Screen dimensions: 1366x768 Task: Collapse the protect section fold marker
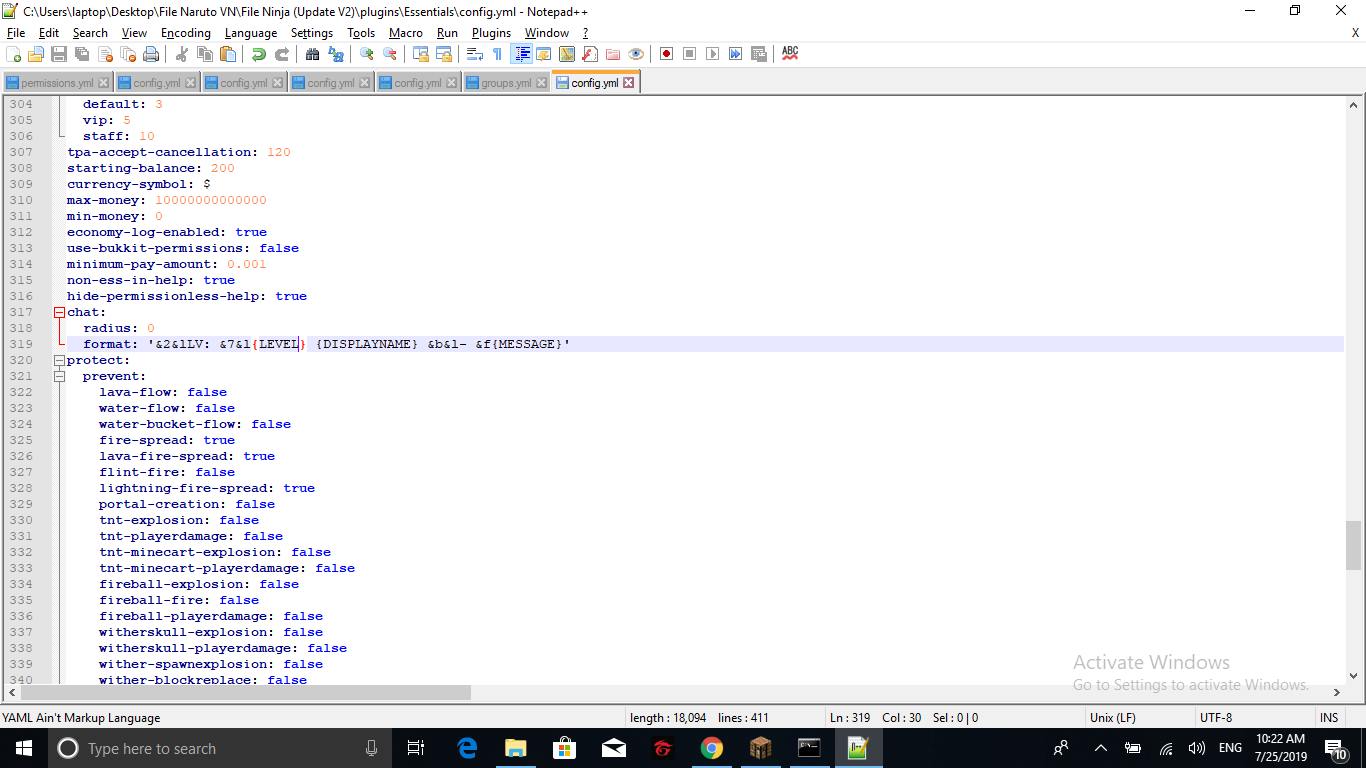point(59,360)
